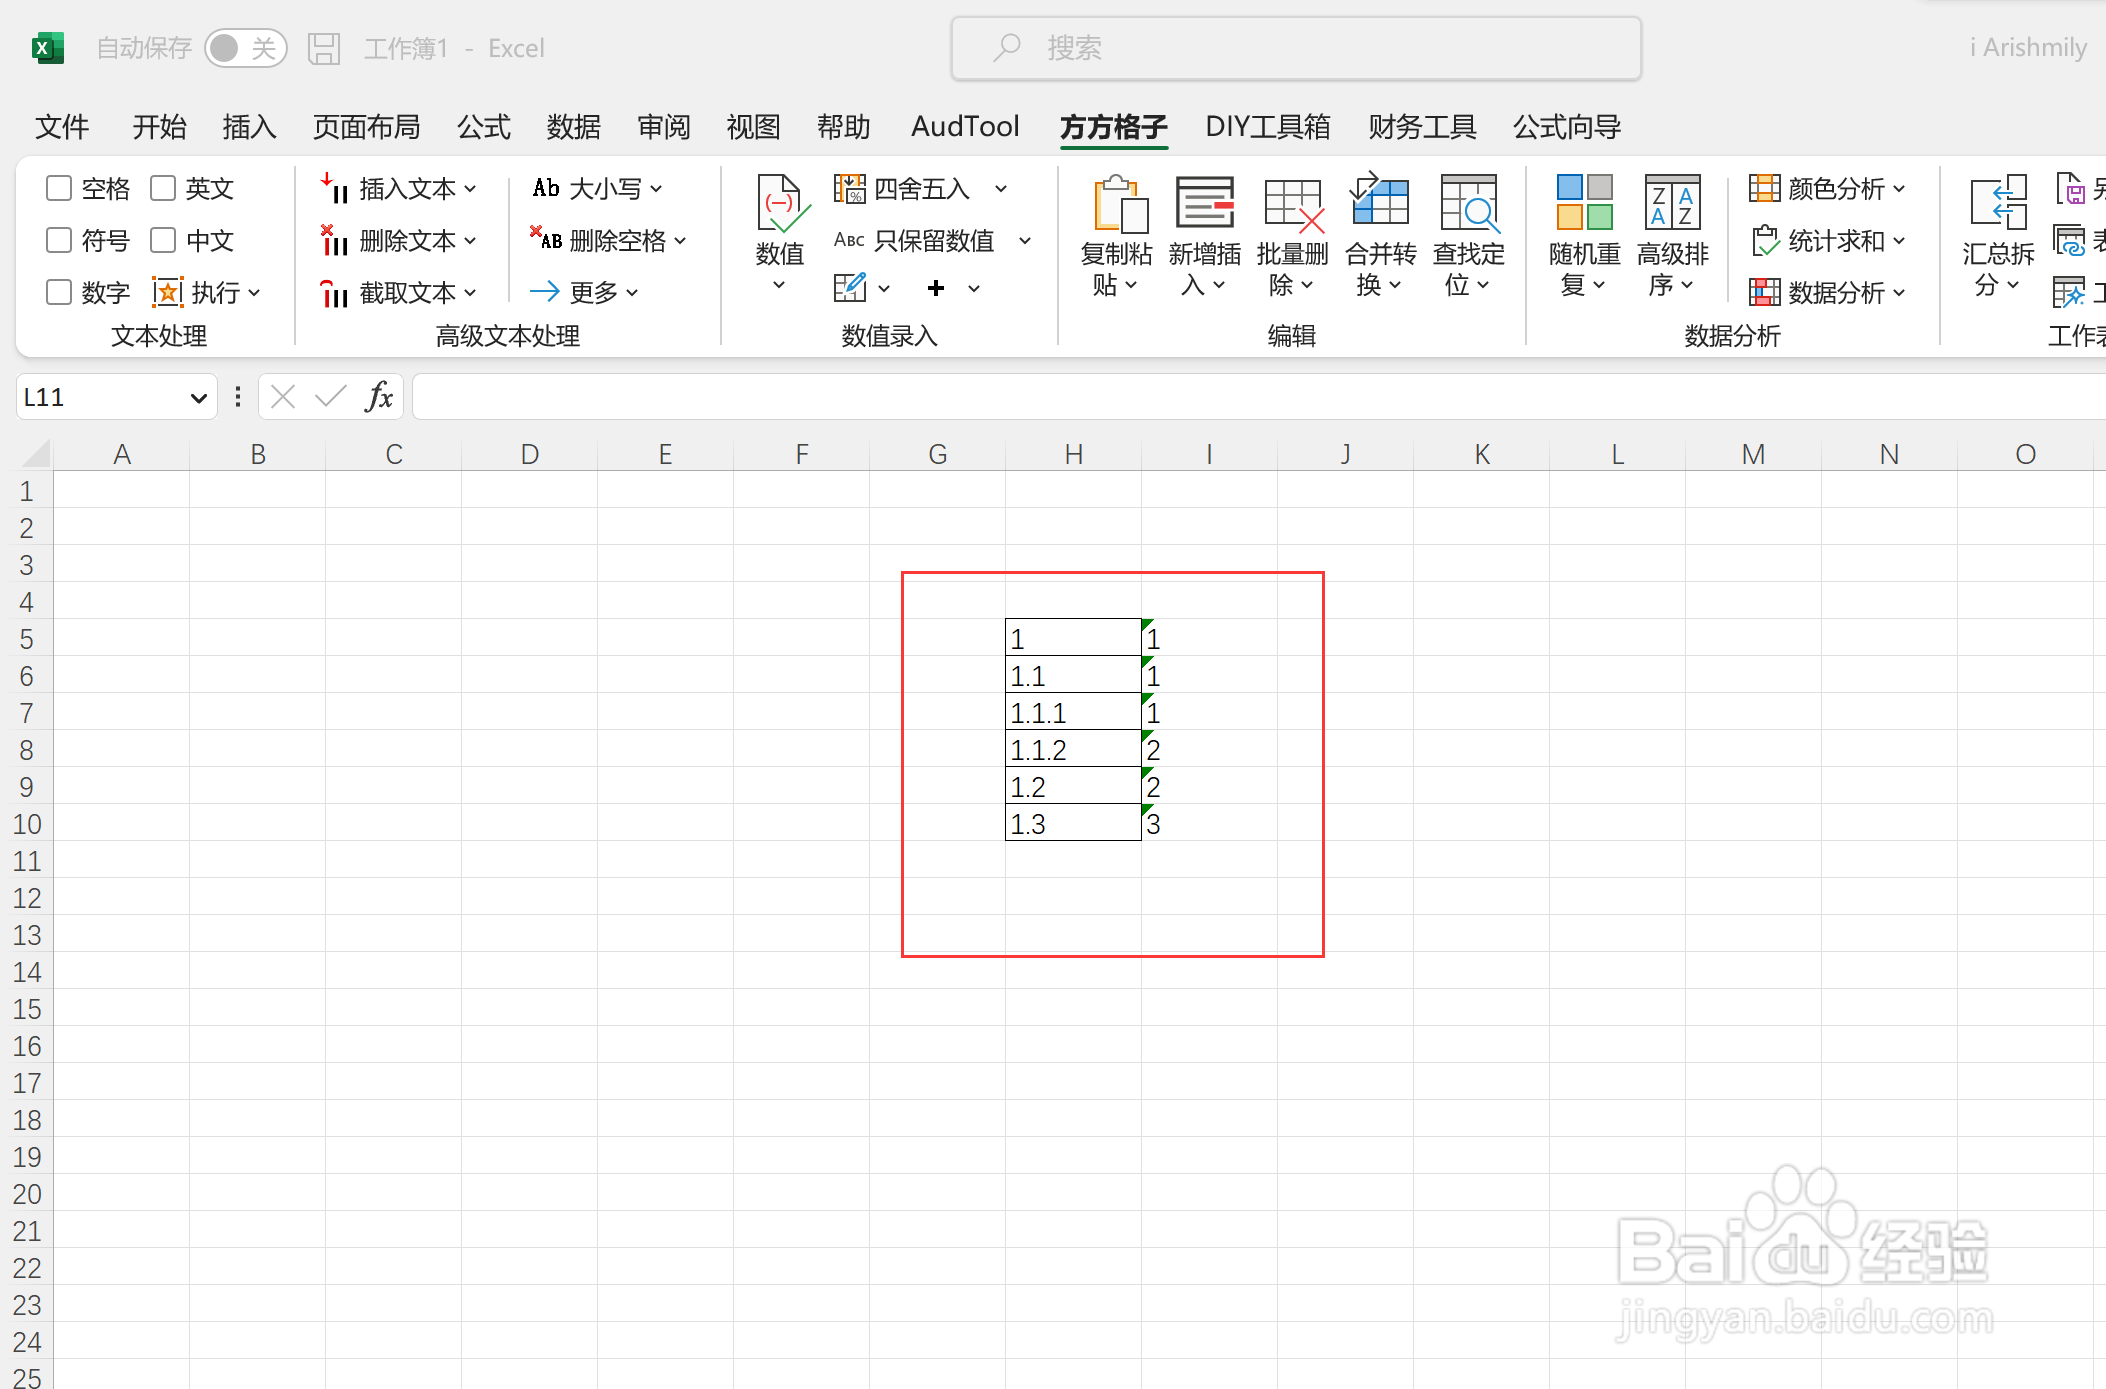This screenshot has height=1389, width=2106.
Task: Click the 截取文本 icon
Action: [334, 292]
